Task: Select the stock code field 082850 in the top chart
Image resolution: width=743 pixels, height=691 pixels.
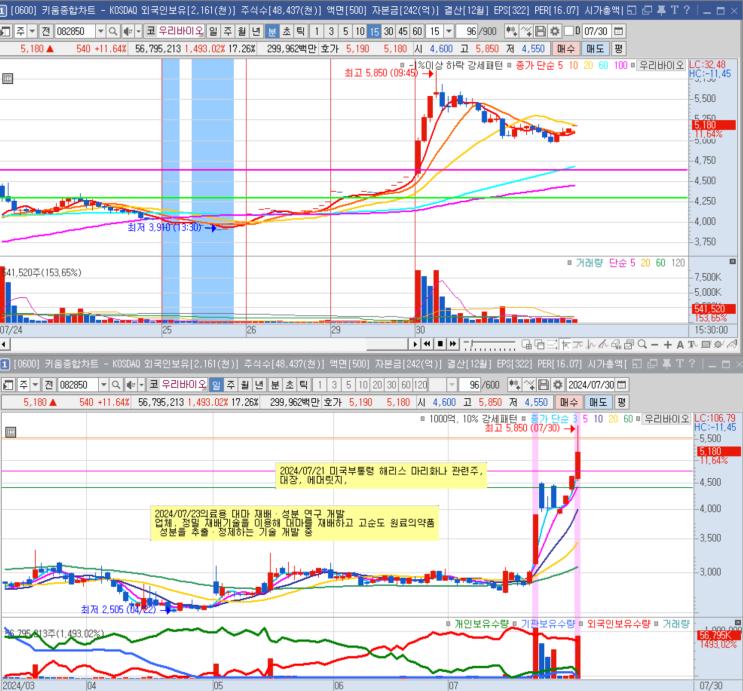Action: (75, 31)
